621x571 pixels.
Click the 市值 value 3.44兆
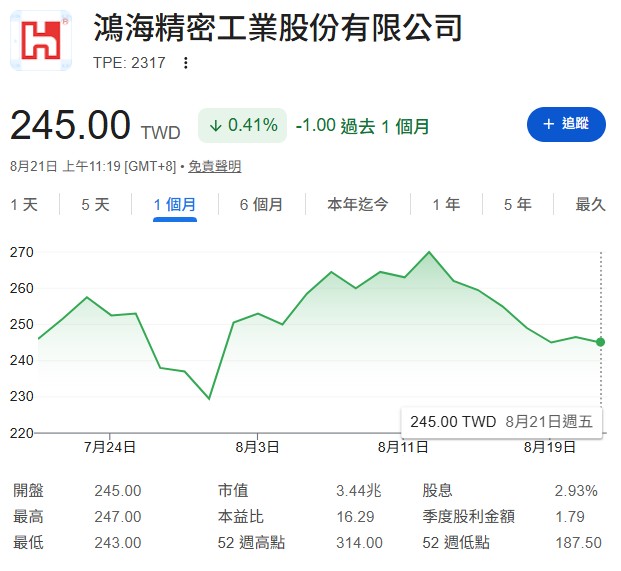click(x=359, y=491)
